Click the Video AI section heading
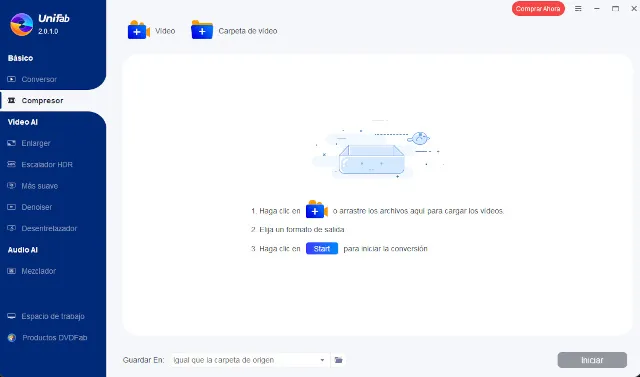The height and width of the screenshot is (377, 640). [23, 122]
